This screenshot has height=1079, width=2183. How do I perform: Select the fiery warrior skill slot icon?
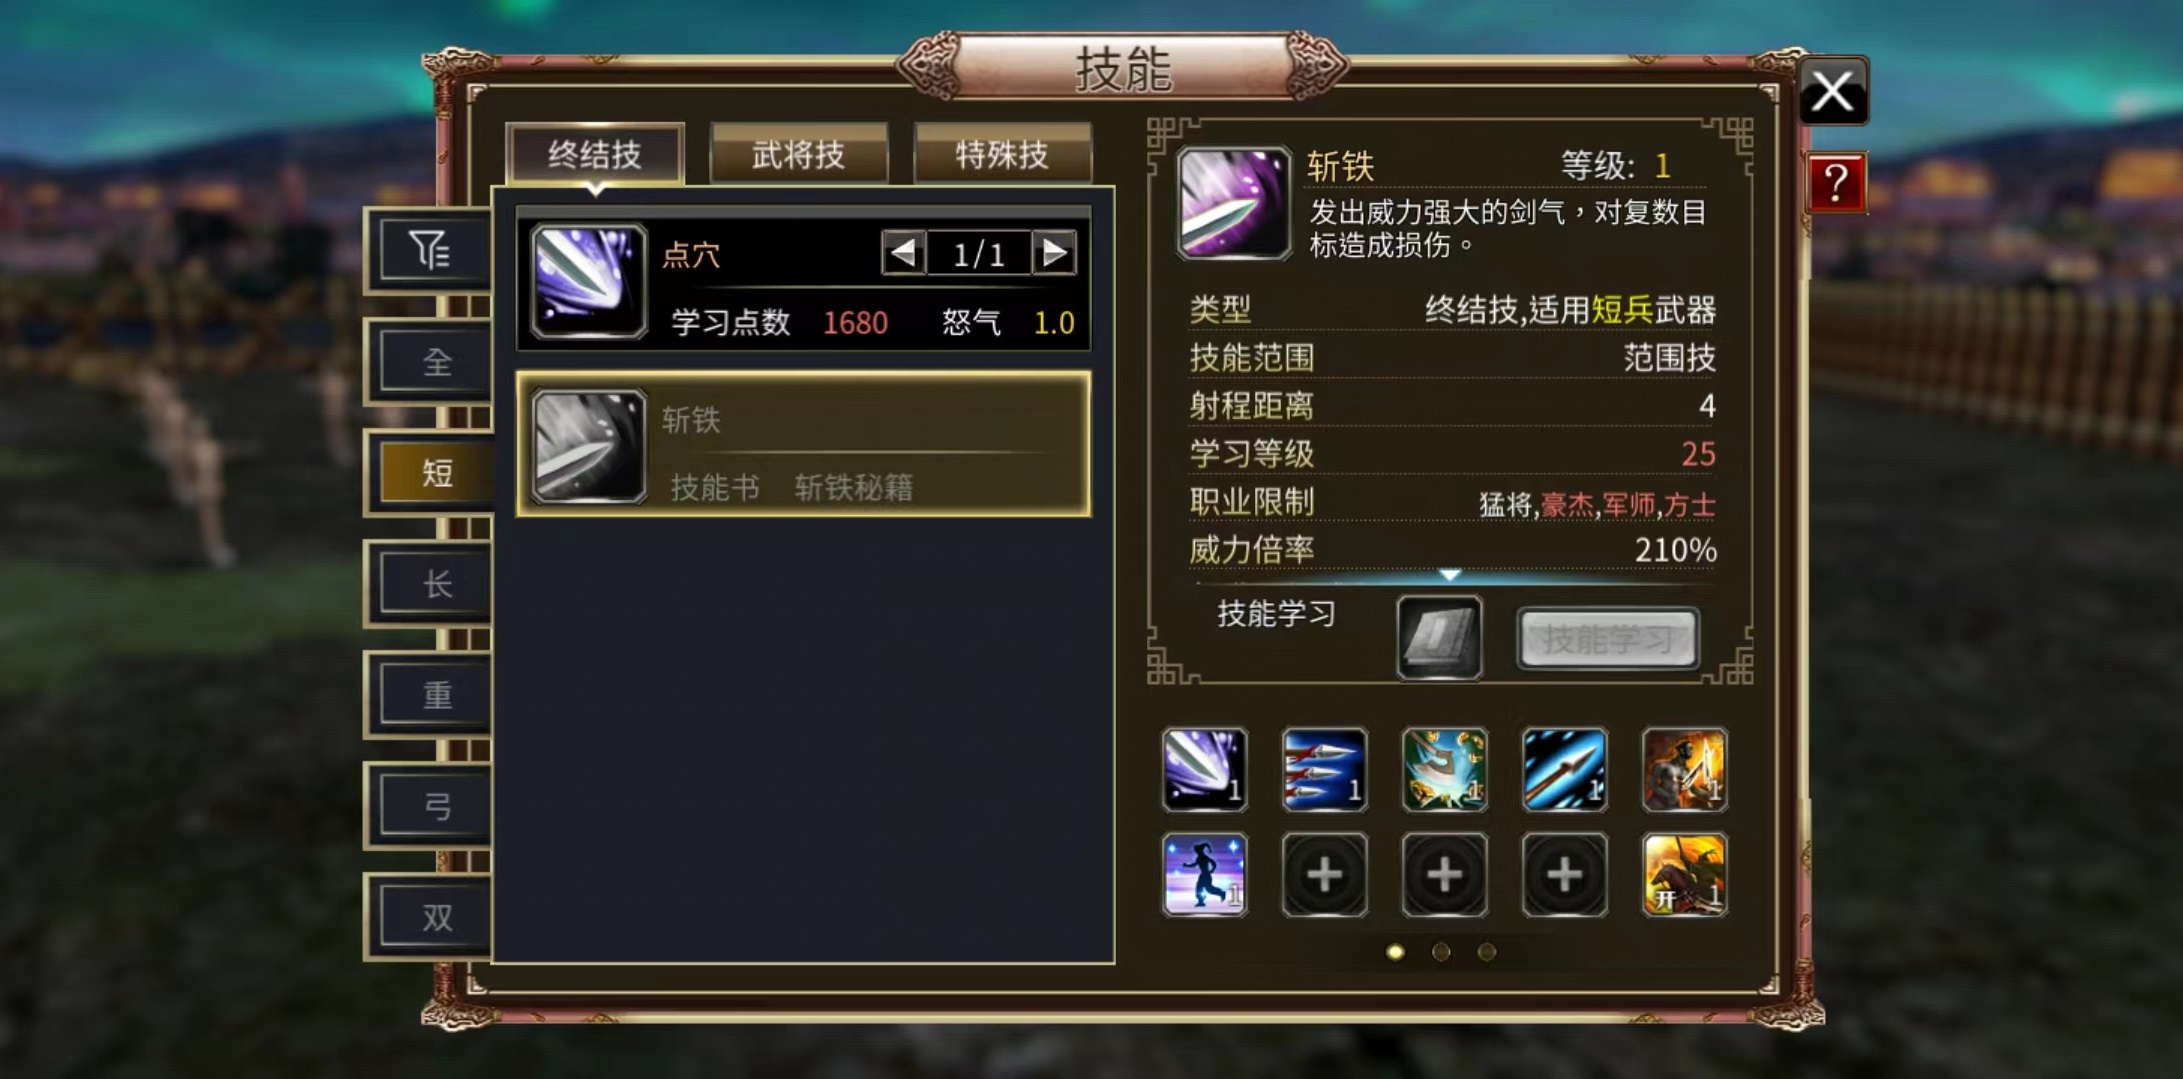tap(1685, 769)
